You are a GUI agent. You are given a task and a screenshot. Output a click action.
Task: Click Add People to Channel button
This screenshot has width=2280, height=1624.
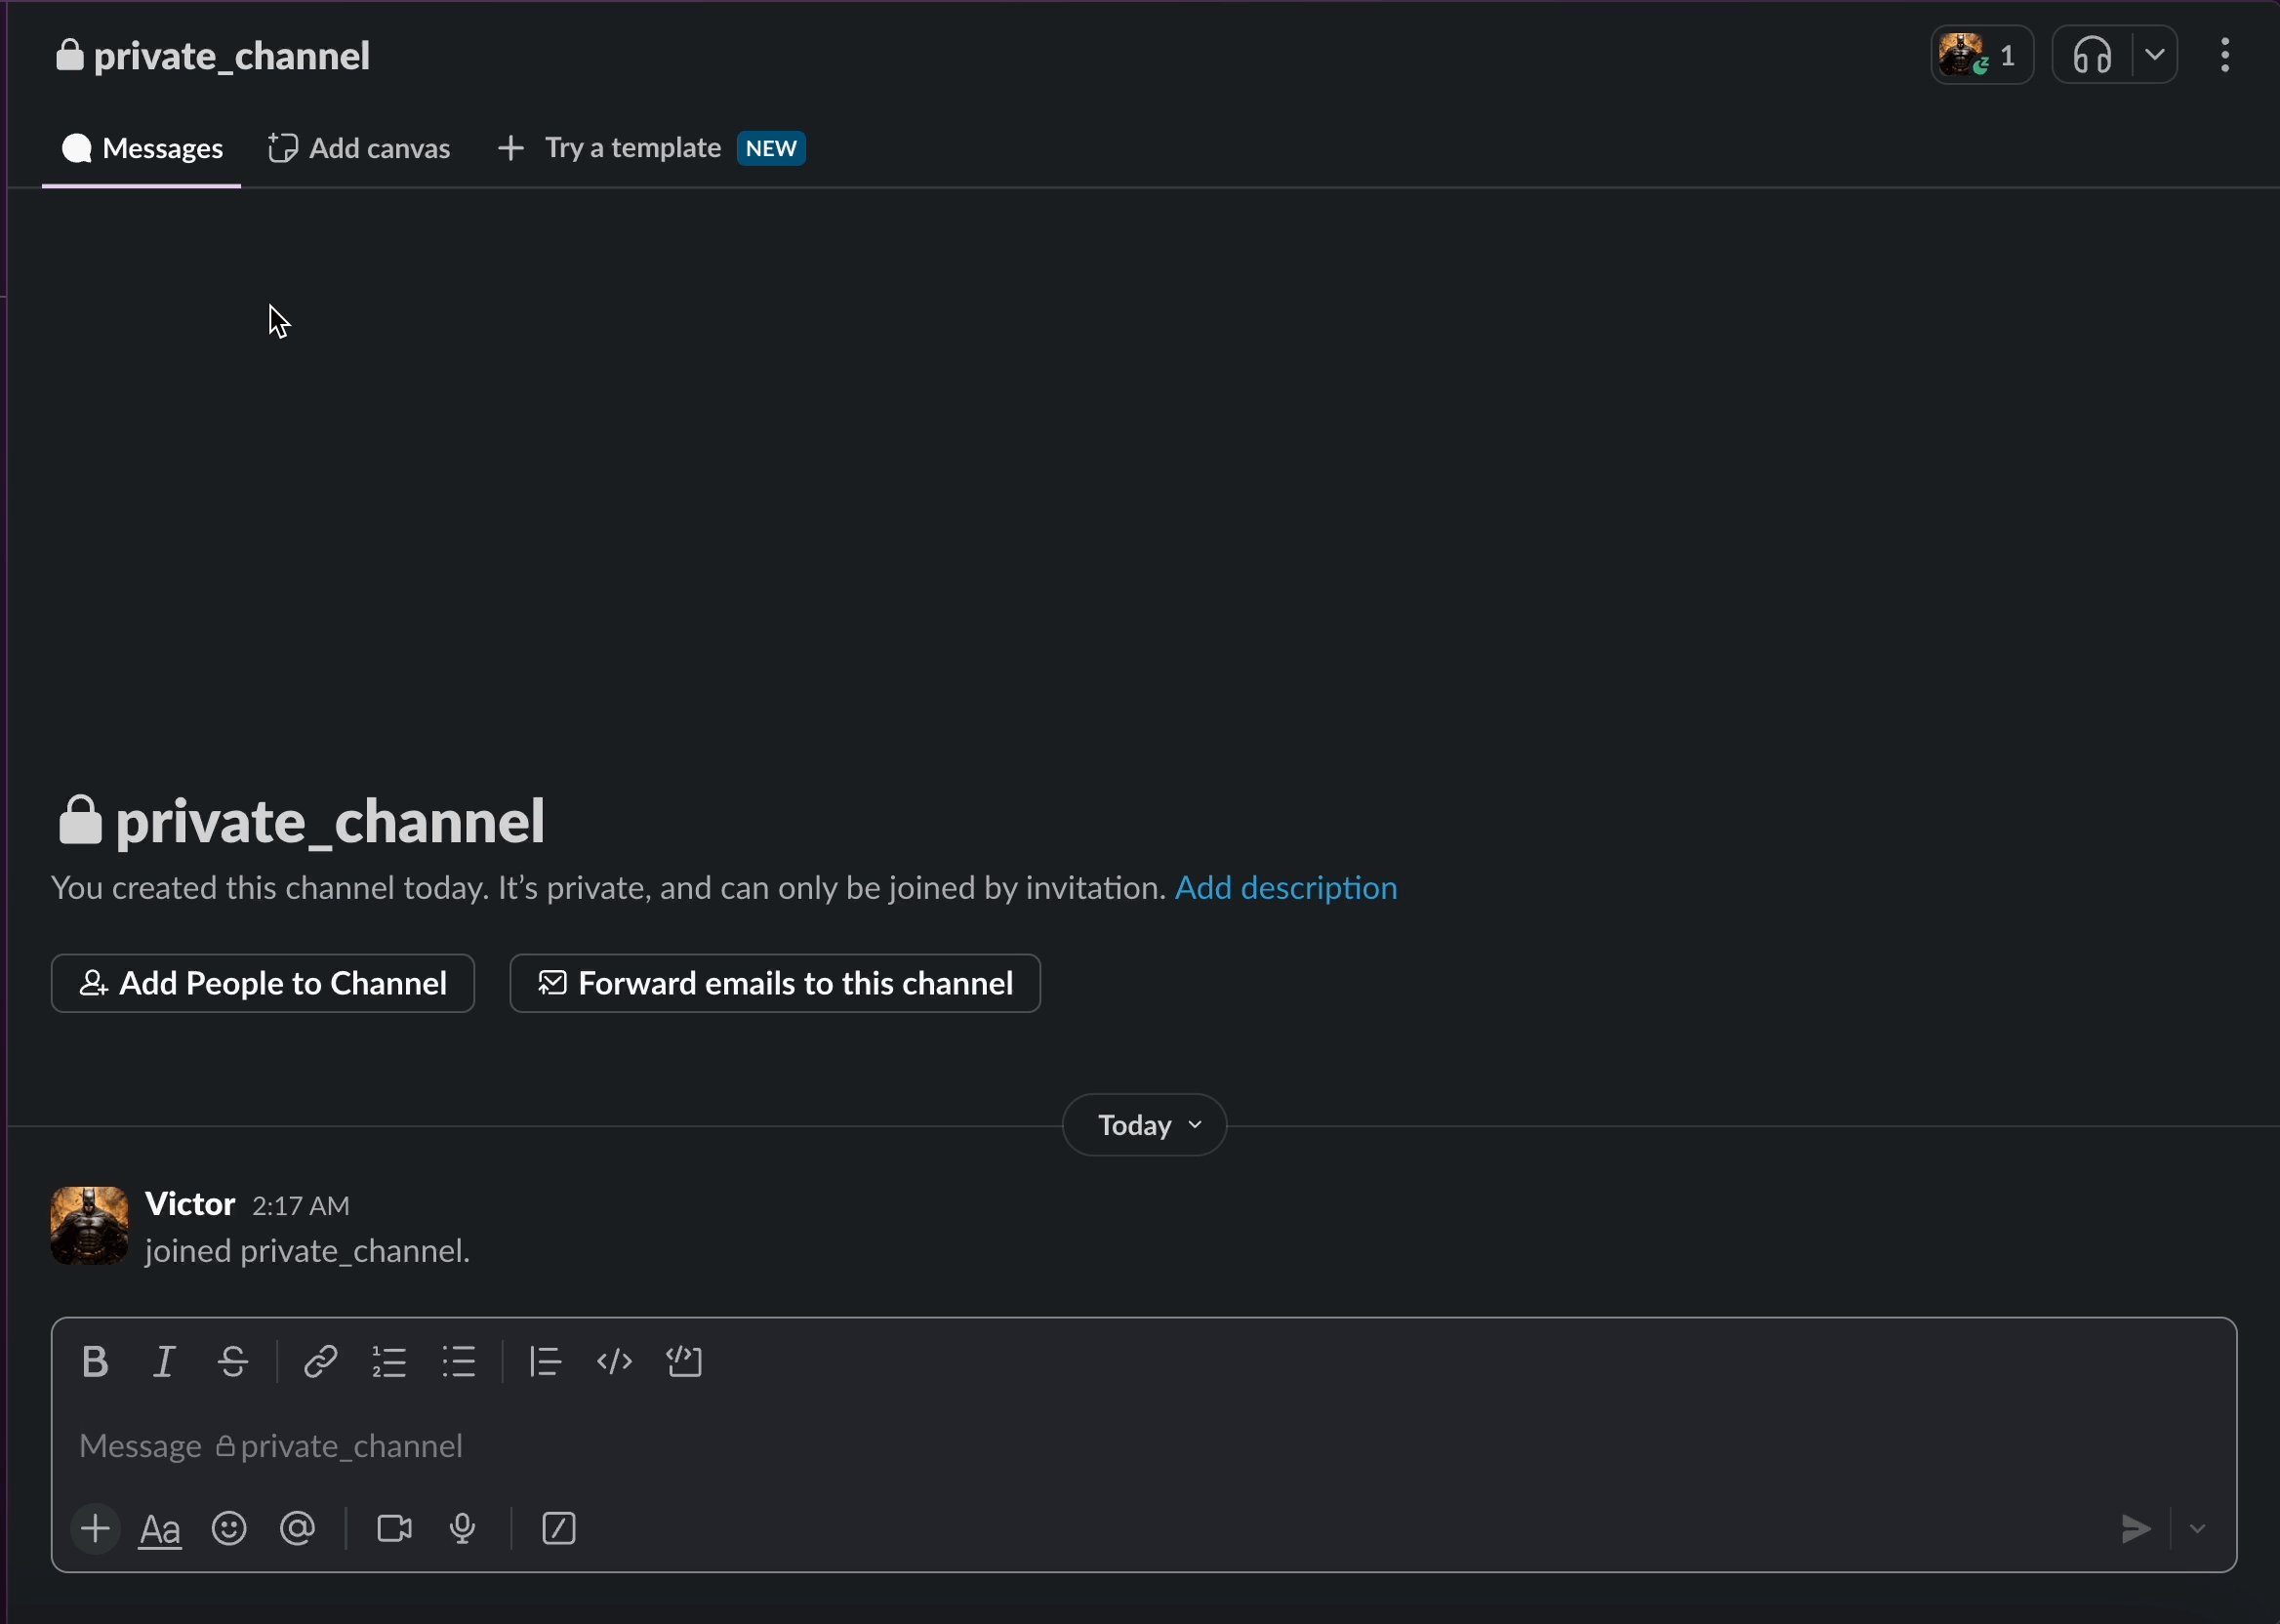(x=262, y=984)
